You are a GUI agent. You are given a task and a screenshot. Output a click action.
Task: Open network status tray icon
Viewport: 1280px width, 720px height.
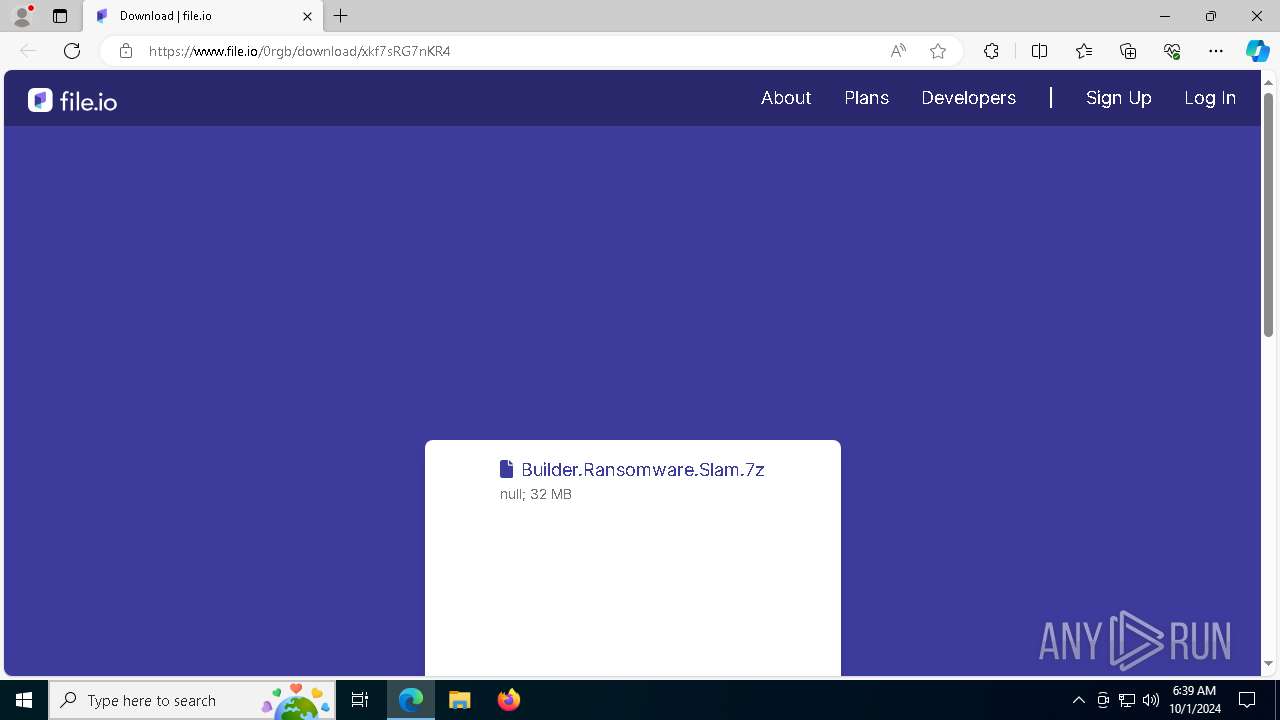tap(1127, 700)
